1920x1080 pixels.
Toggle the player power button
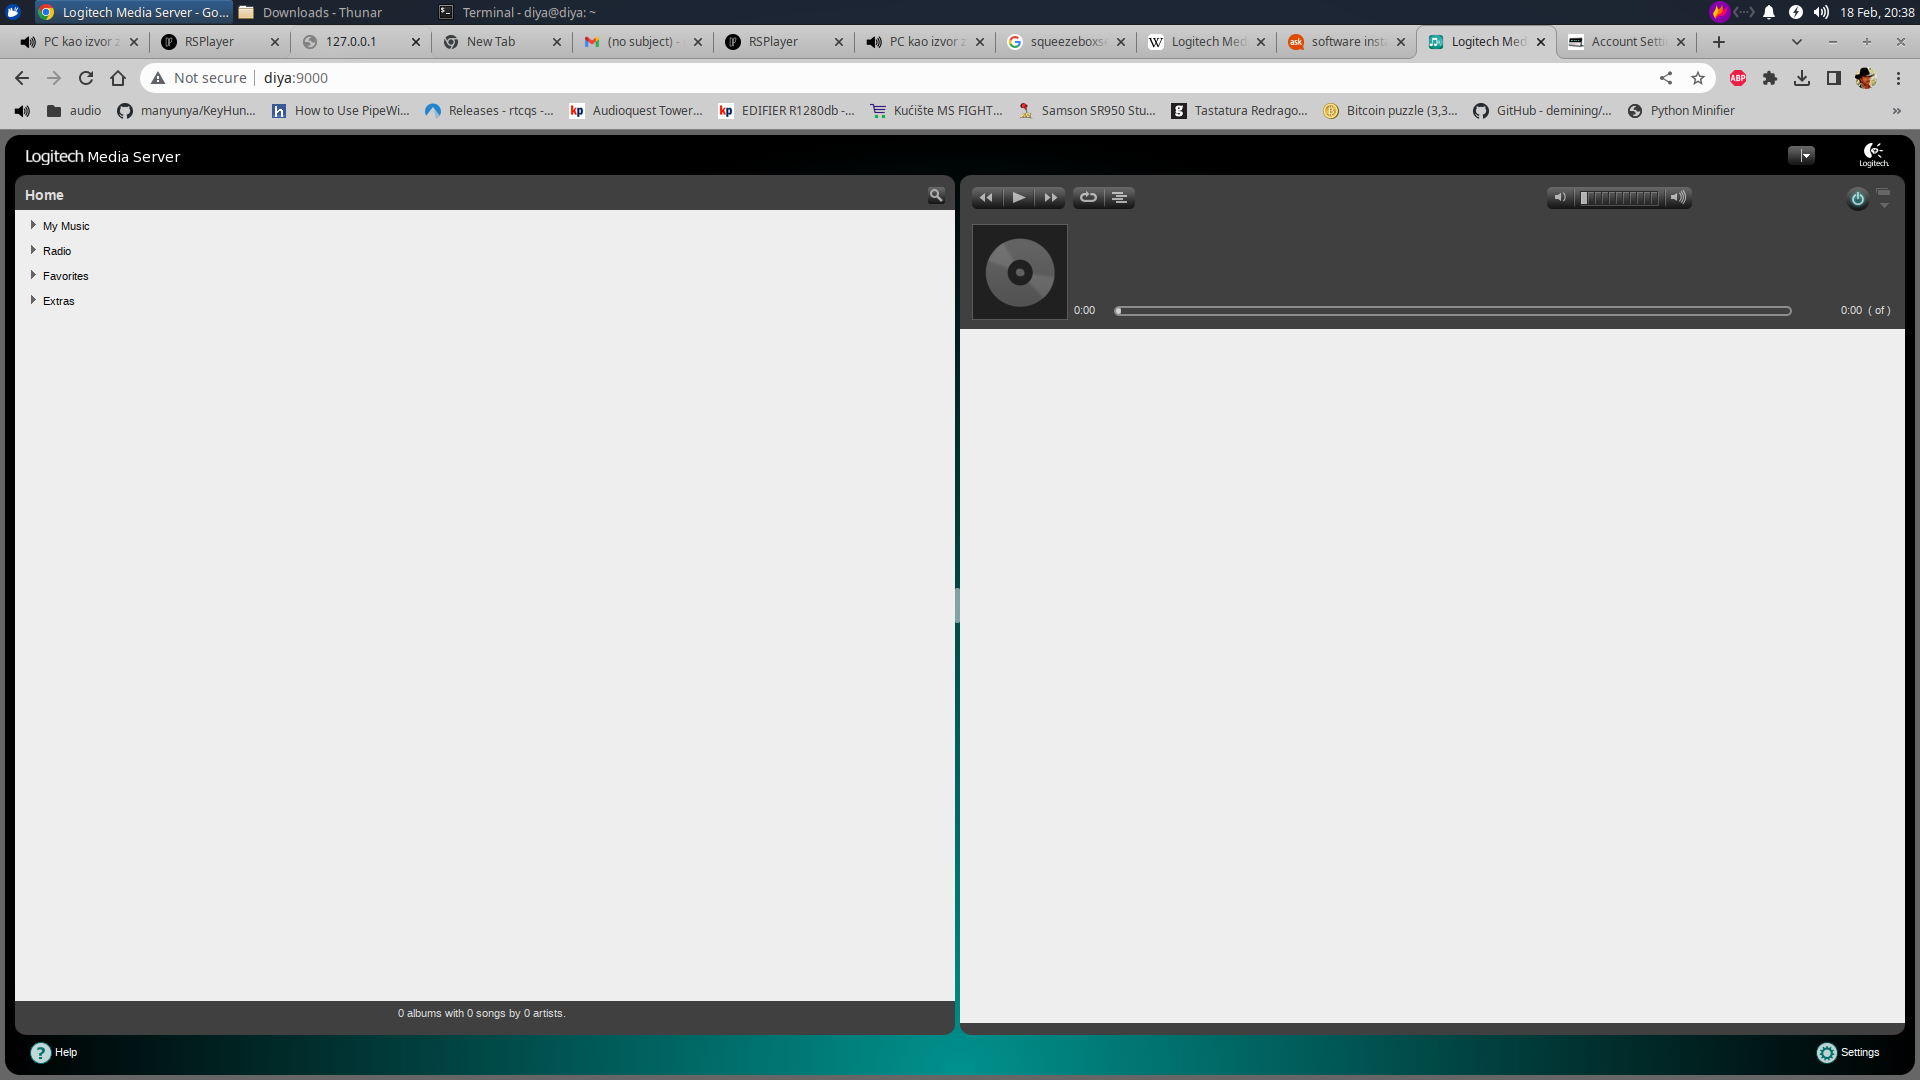[1857, 198]
